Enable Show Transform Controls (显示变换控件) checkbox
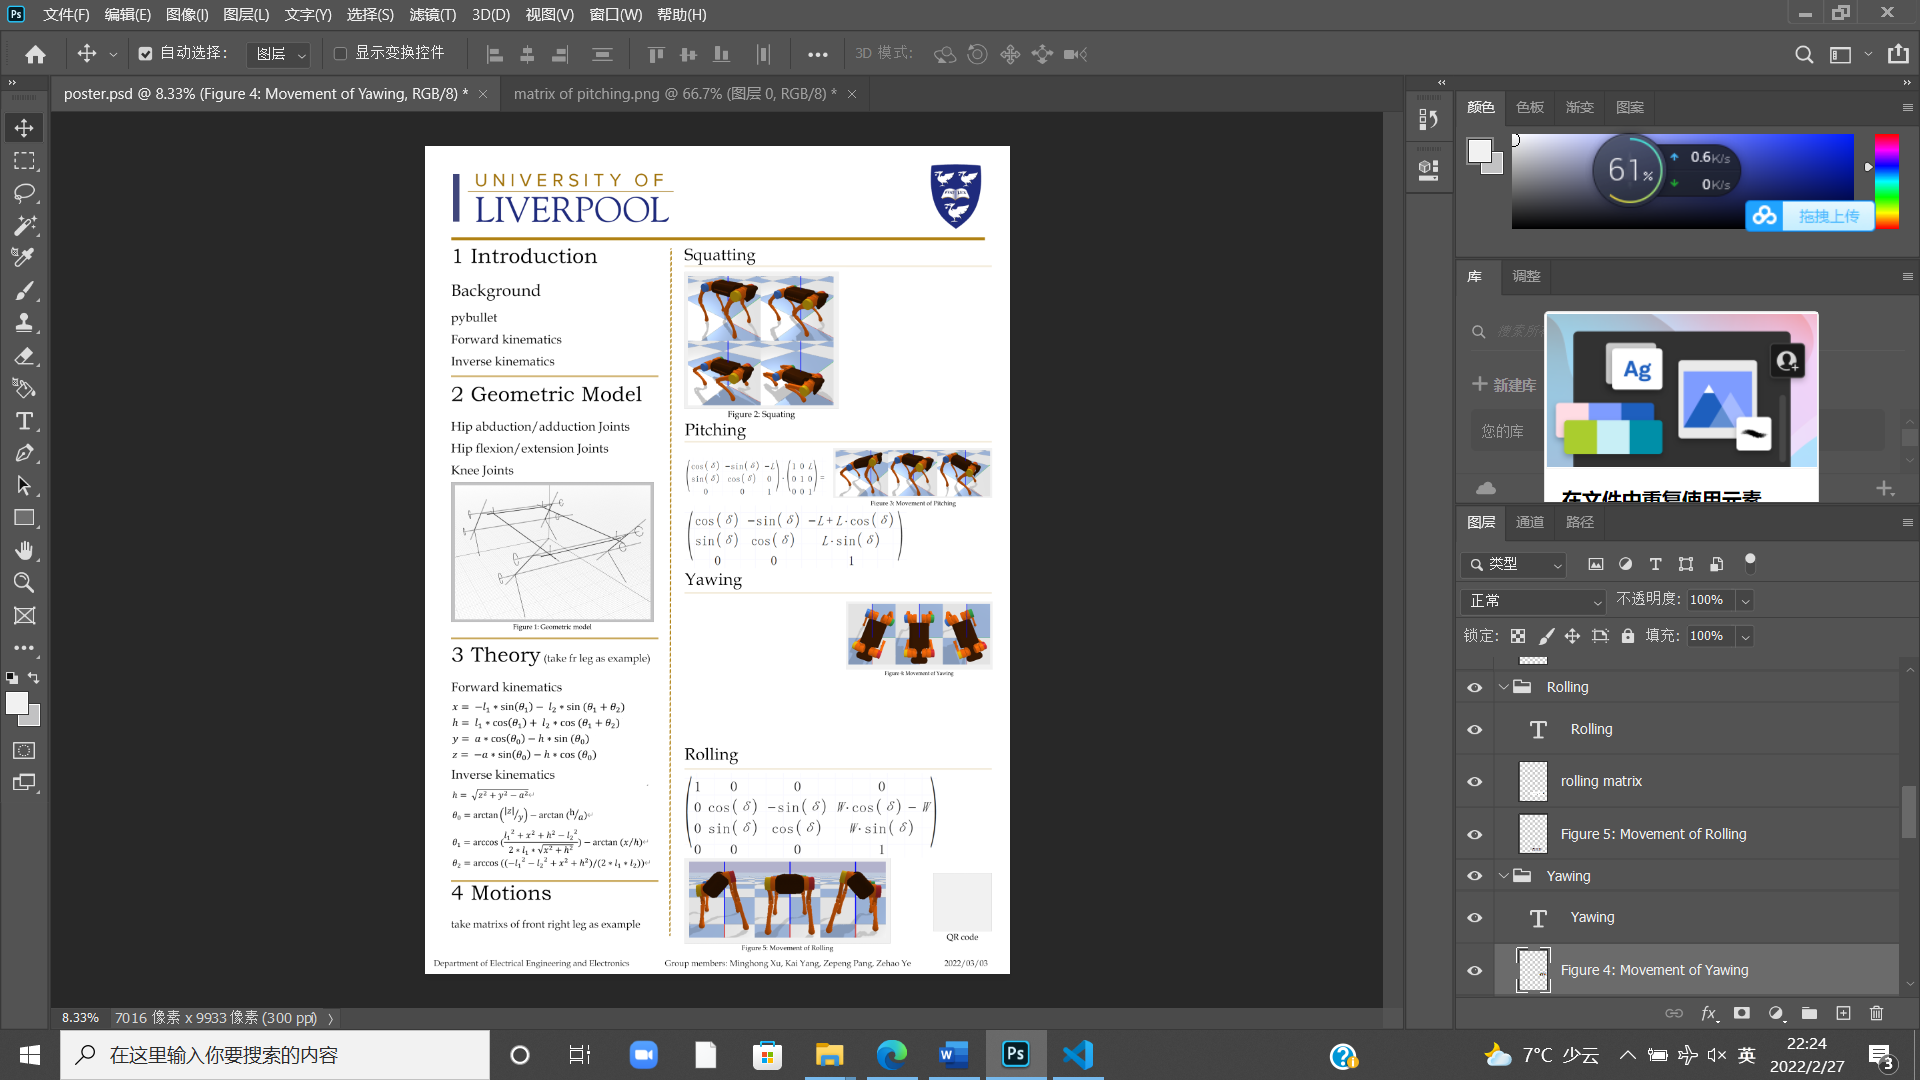The width and height of the screenshot is (1920, 1080). point(340,54)
